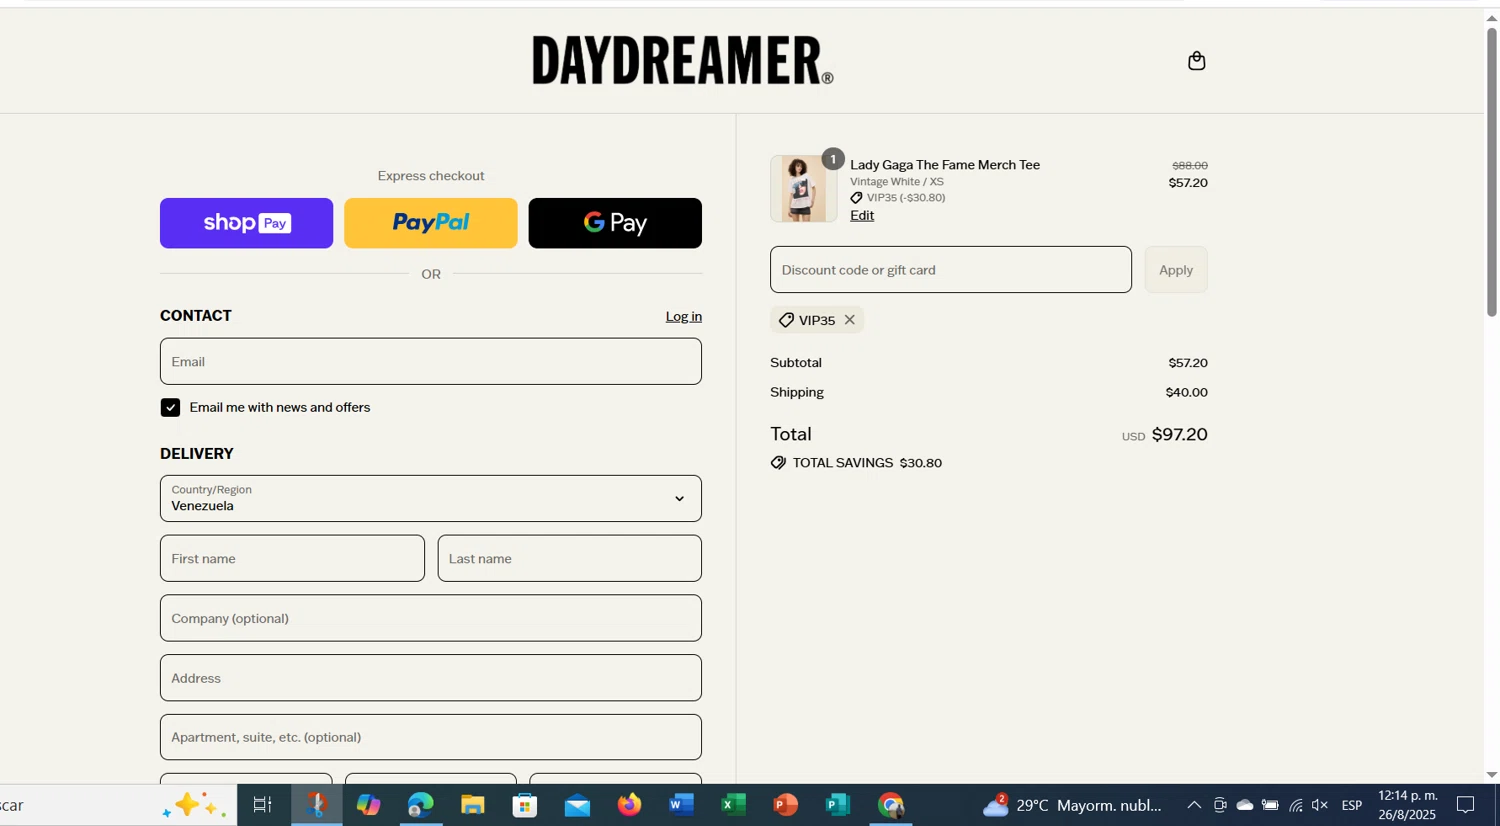1500x826 pixels.
Task: Uncheck Email me with news and offers
Action: click(170, 407)
